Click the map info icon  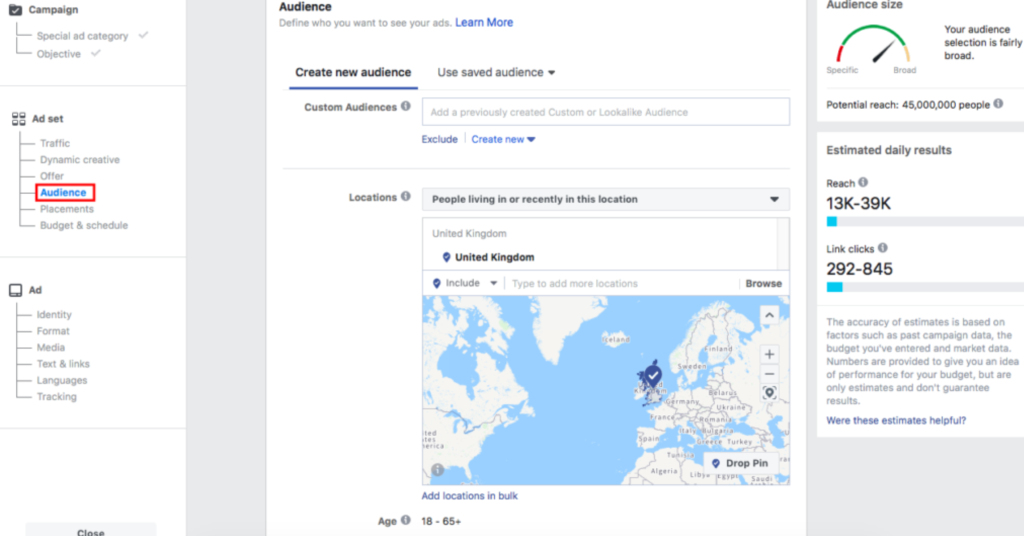point(438,469)
